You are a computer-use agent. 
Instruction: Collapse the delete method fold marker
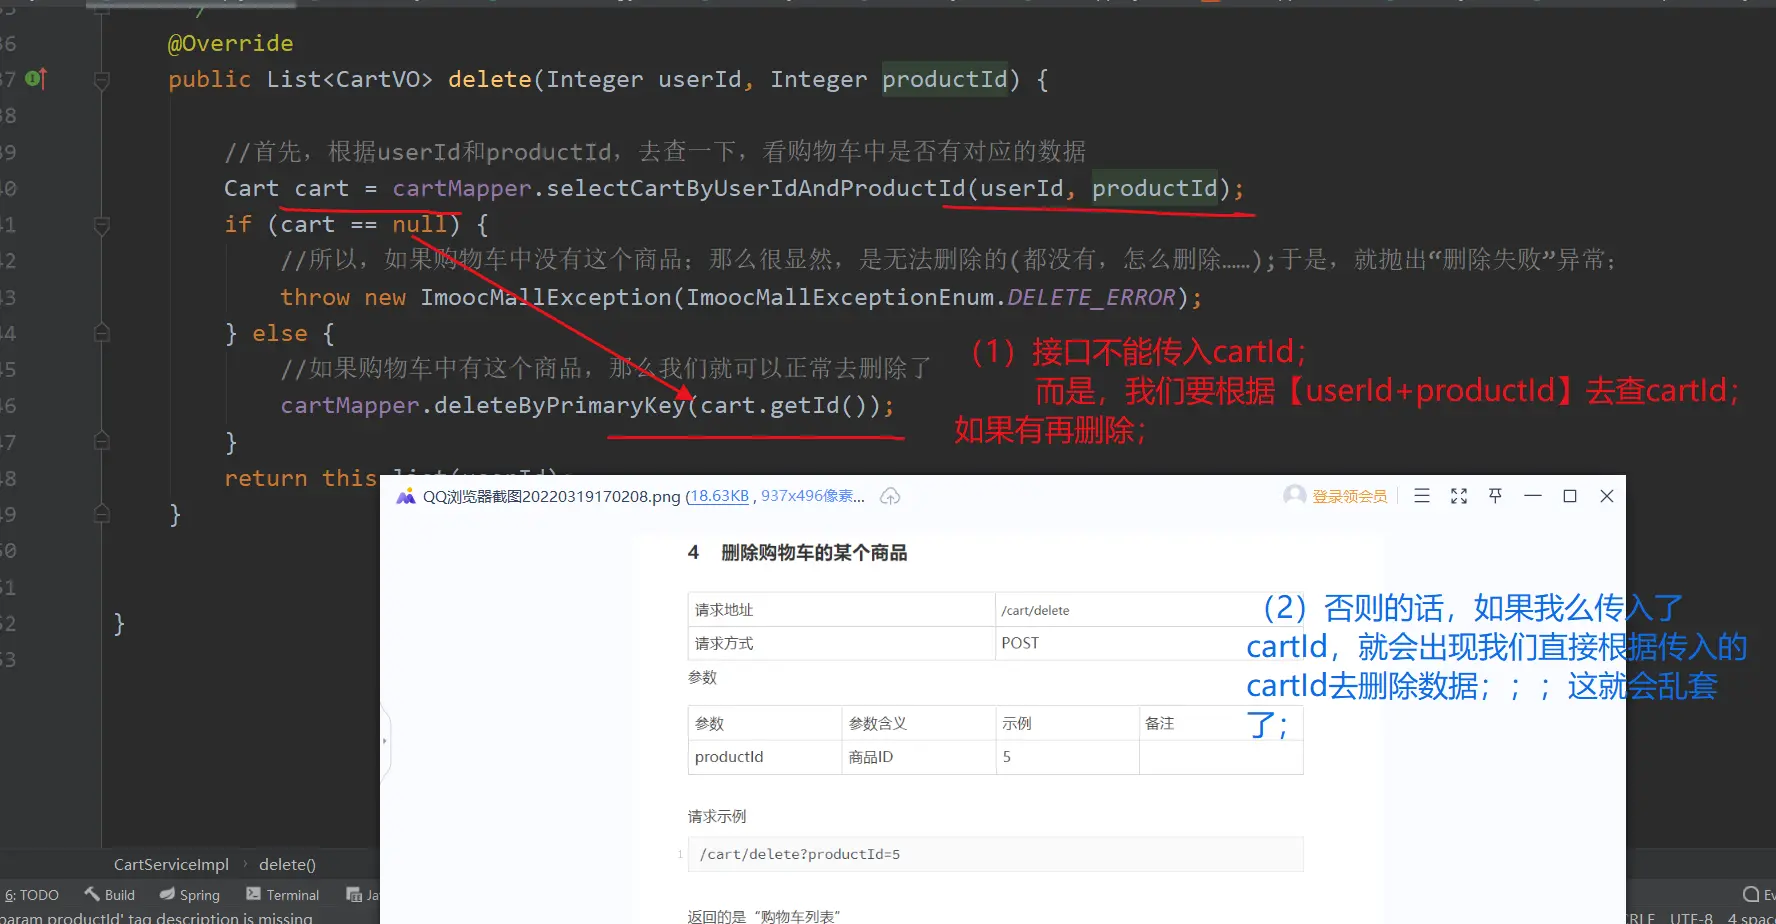pyautogui.click(x=101, y=80)
